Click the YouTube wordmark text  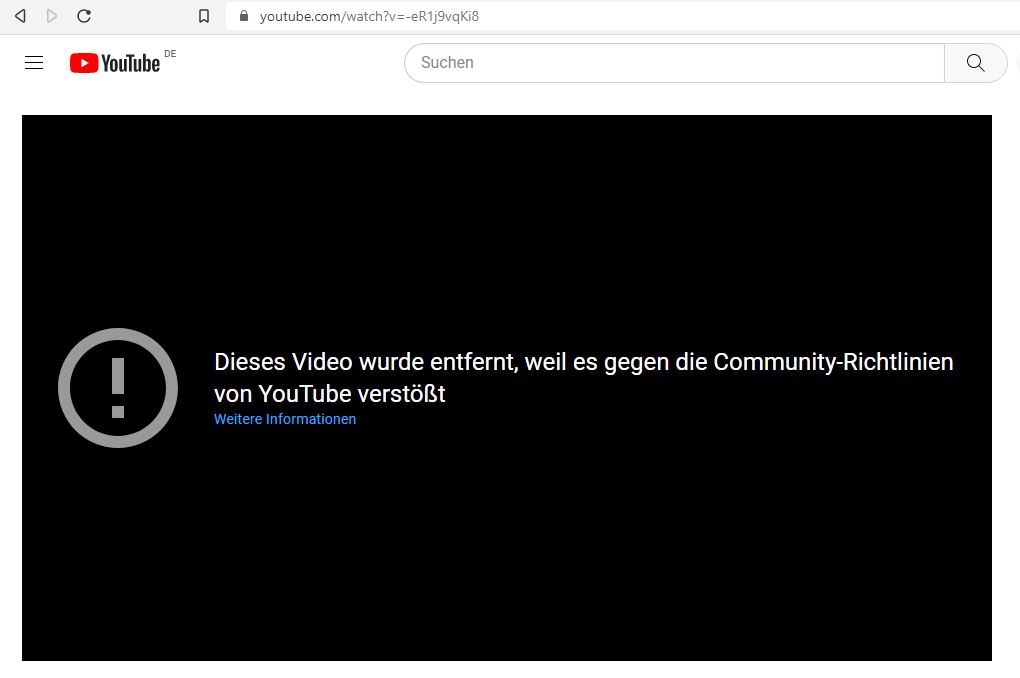click(130, 62)
